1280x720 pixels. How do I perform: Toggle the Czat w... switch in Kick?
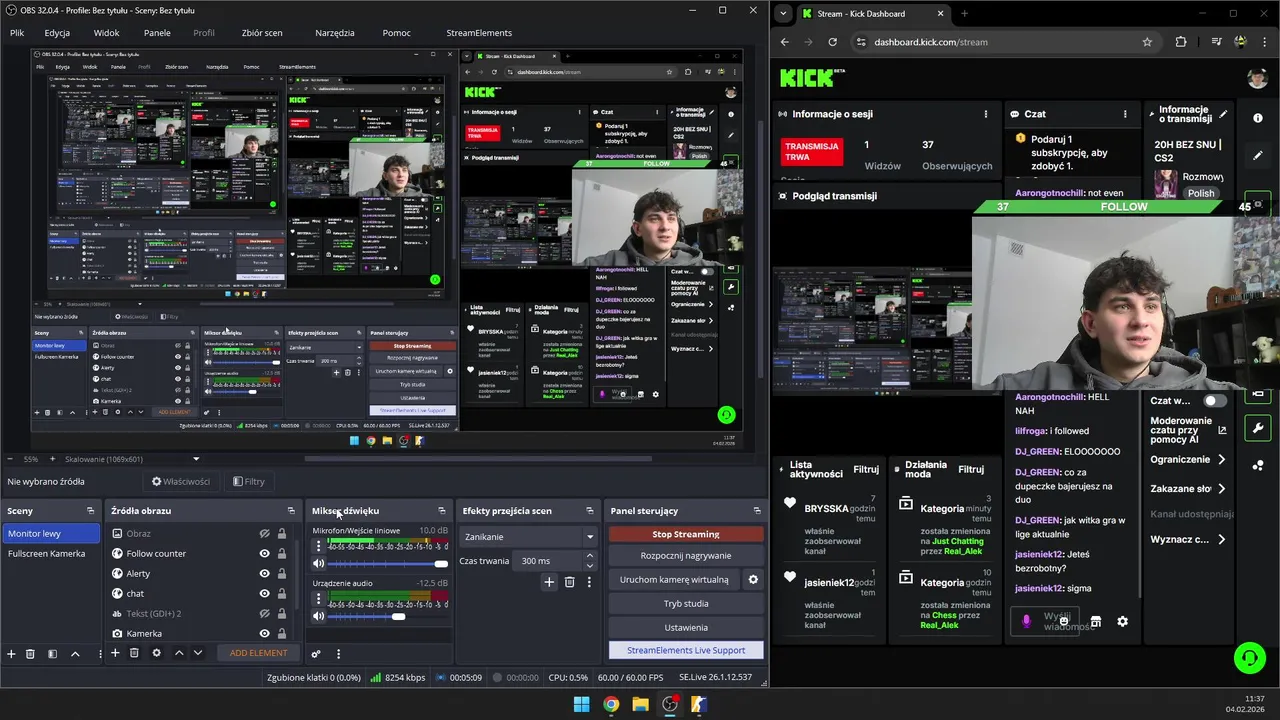pyautogui.click(x=1214, y=401)
